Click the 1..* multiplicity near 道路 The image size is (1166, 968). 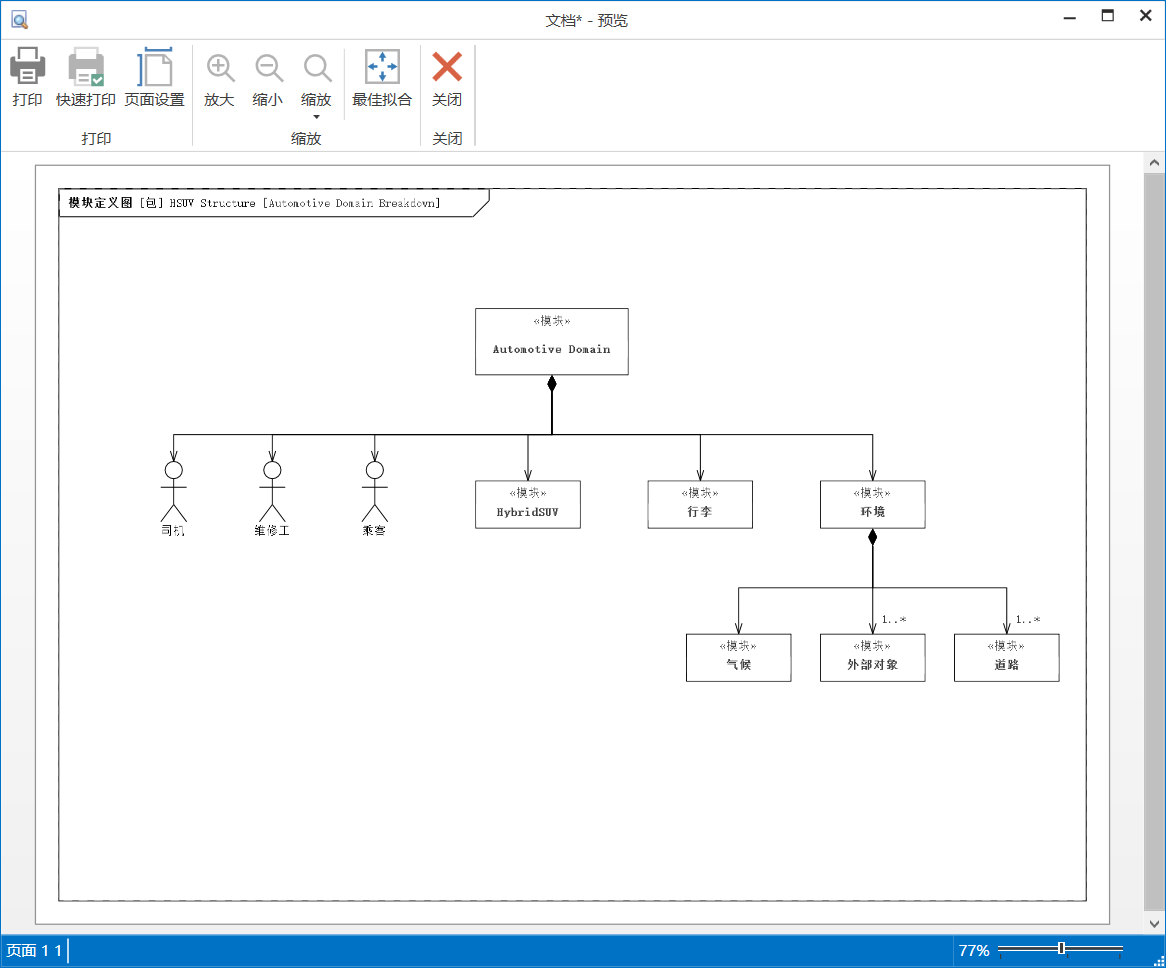[x=1028, y=619]
